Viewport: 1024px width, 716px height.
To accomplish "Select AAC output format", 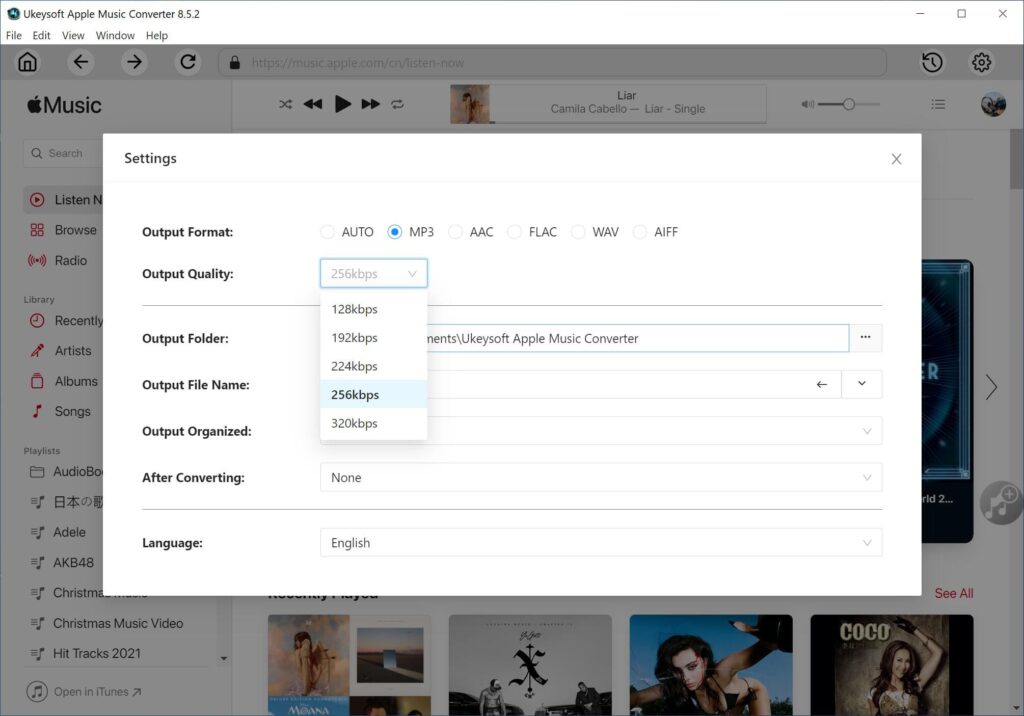I will coord(455,232).
